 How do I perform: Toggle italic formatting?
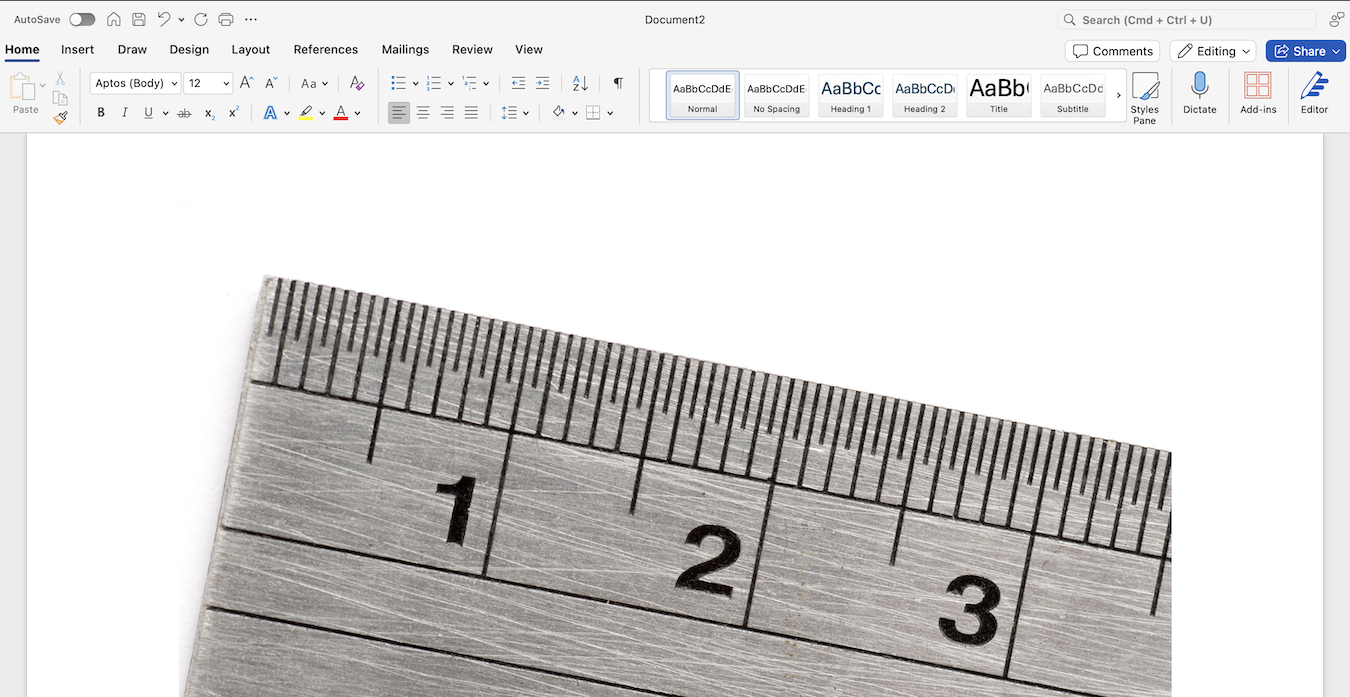[x=125, y=113]
